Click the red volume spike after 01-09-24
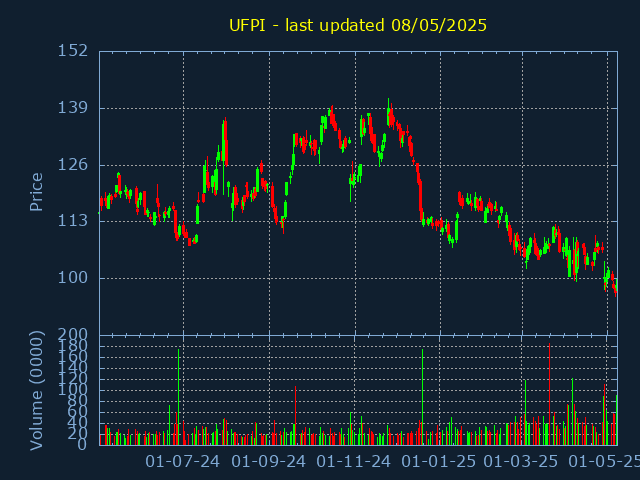The height and width of the screenshot is (480, 640). coord(296,416)
